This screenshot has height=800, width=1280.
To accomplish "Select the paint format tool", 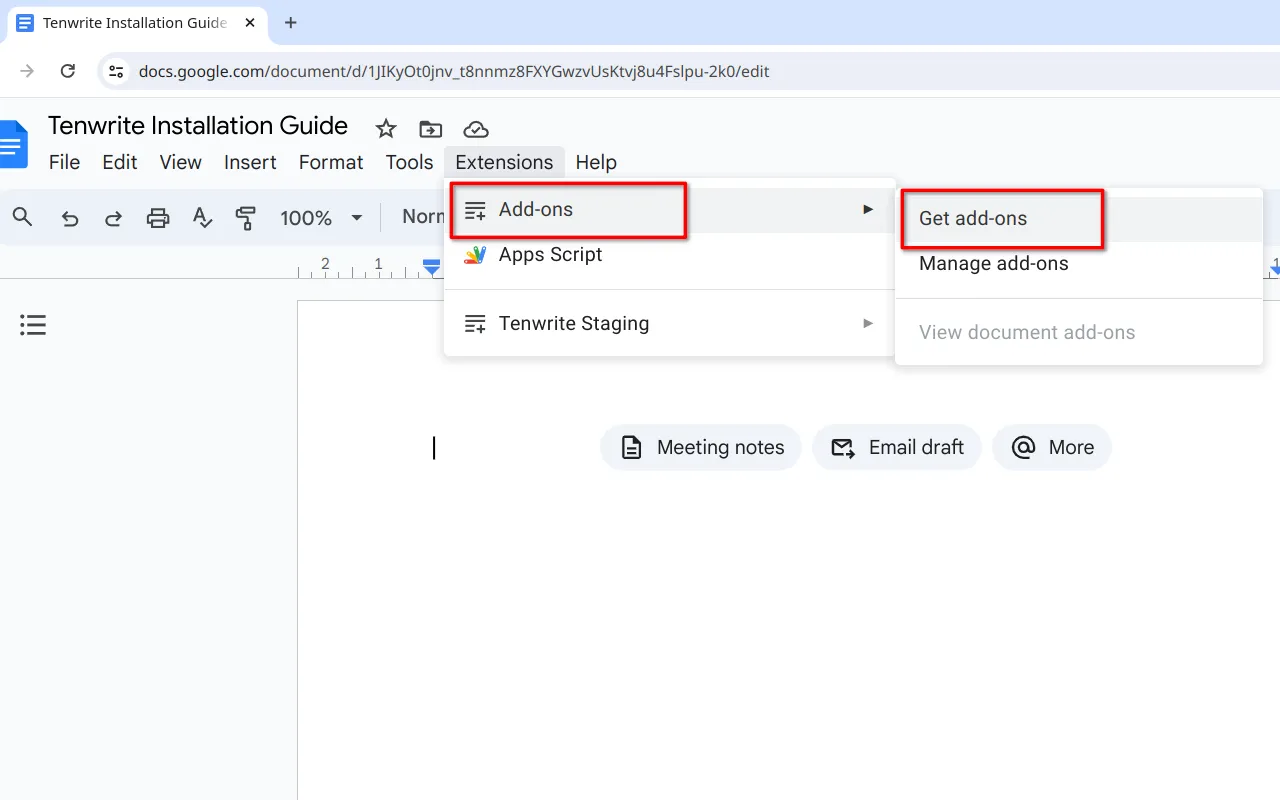I will pyautogui.click(x=246, y=217).
